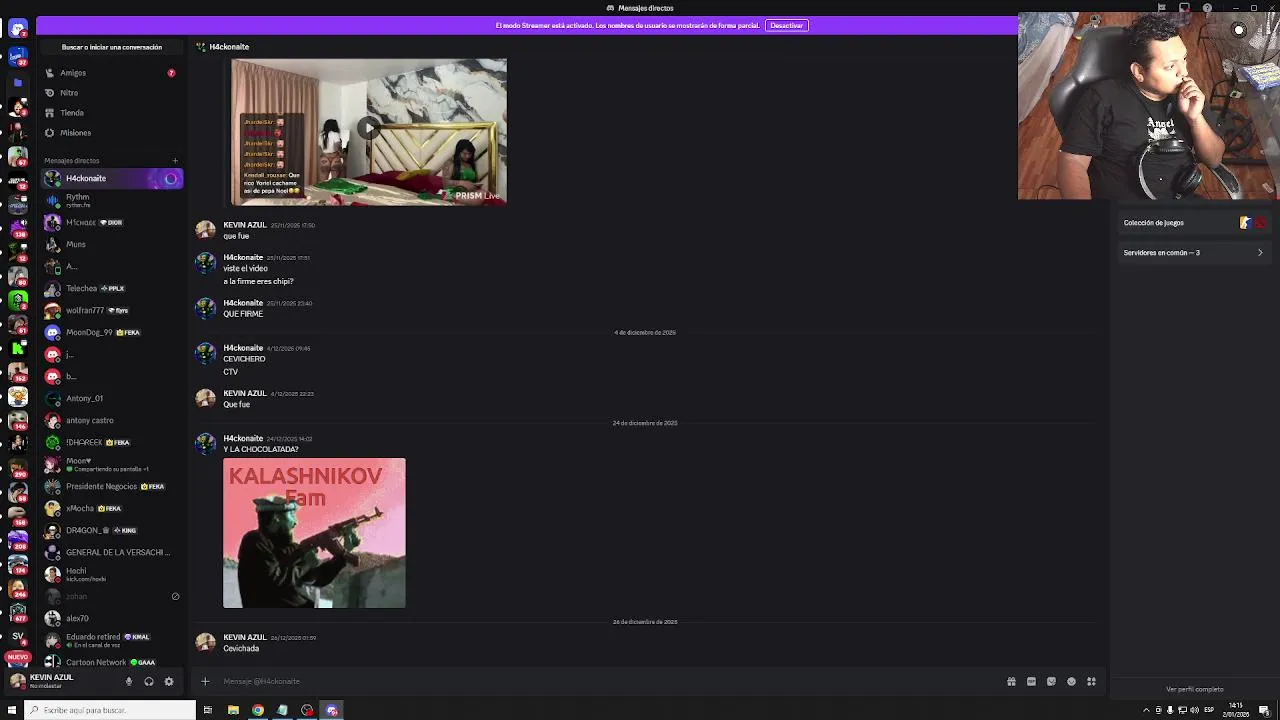Open attachment plus button in message bar
This screenshot has width=1280, height=720.
(x=205, y=681)
